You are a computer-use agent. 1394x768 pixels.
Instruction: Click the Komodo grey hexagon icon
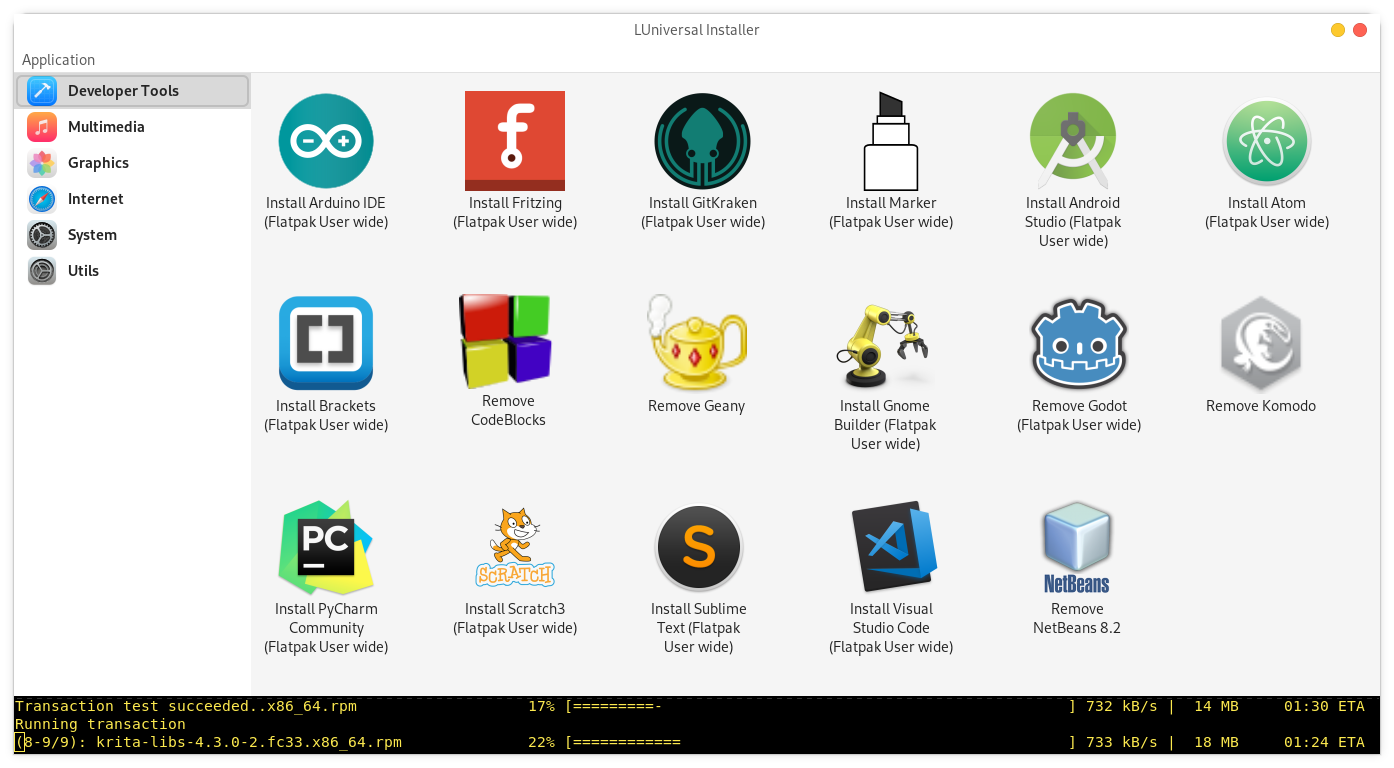pos(1261,343)
